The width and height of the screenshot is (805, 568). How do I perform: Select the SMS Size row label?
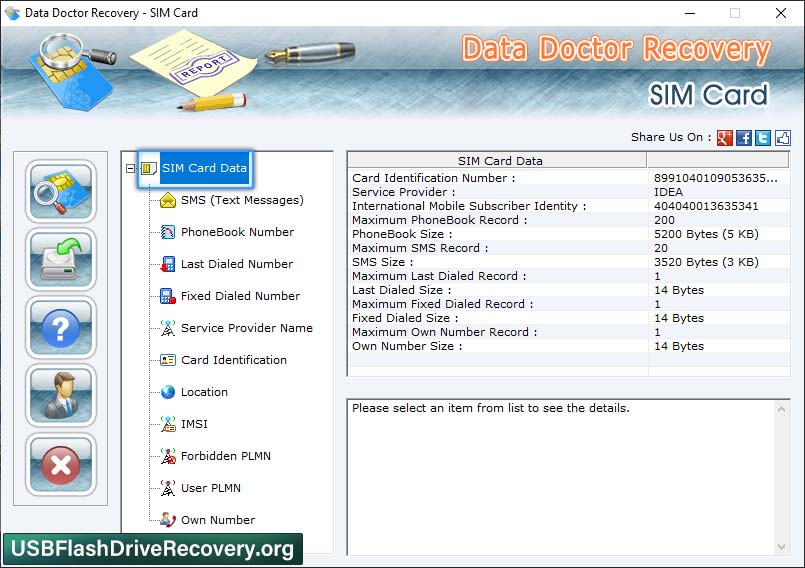coord(382,262)
